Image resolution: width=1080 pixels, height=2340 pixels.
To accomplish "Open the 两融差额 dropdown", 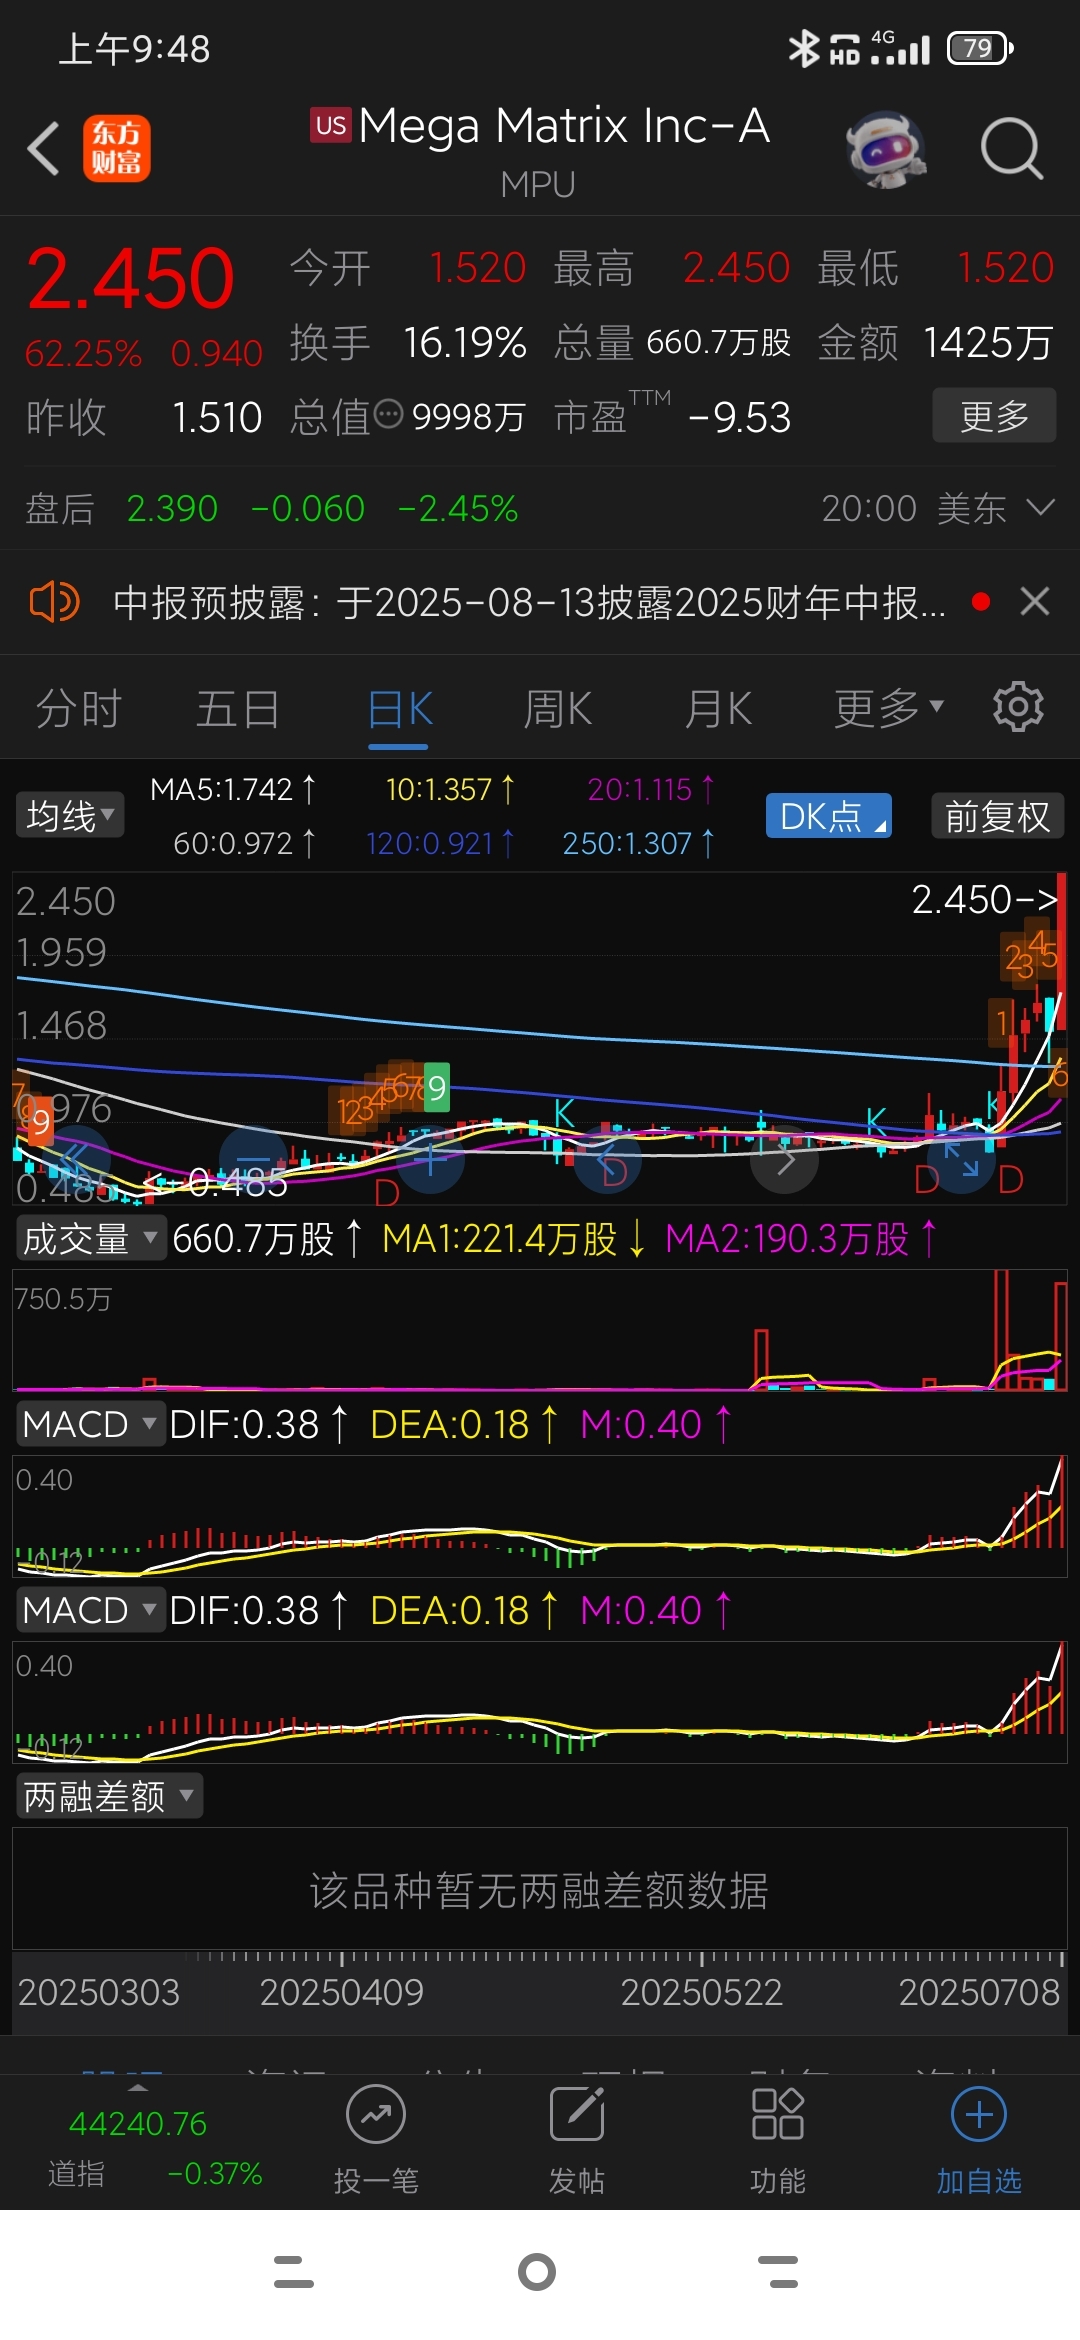I will [109, 1796].
